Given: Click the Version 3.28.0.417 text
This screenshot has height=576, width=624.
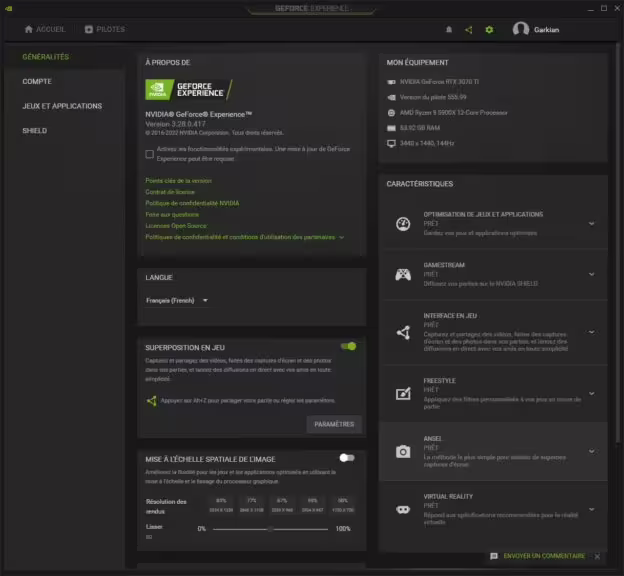Looking at the screenshot, I should [x=176, y=124].
